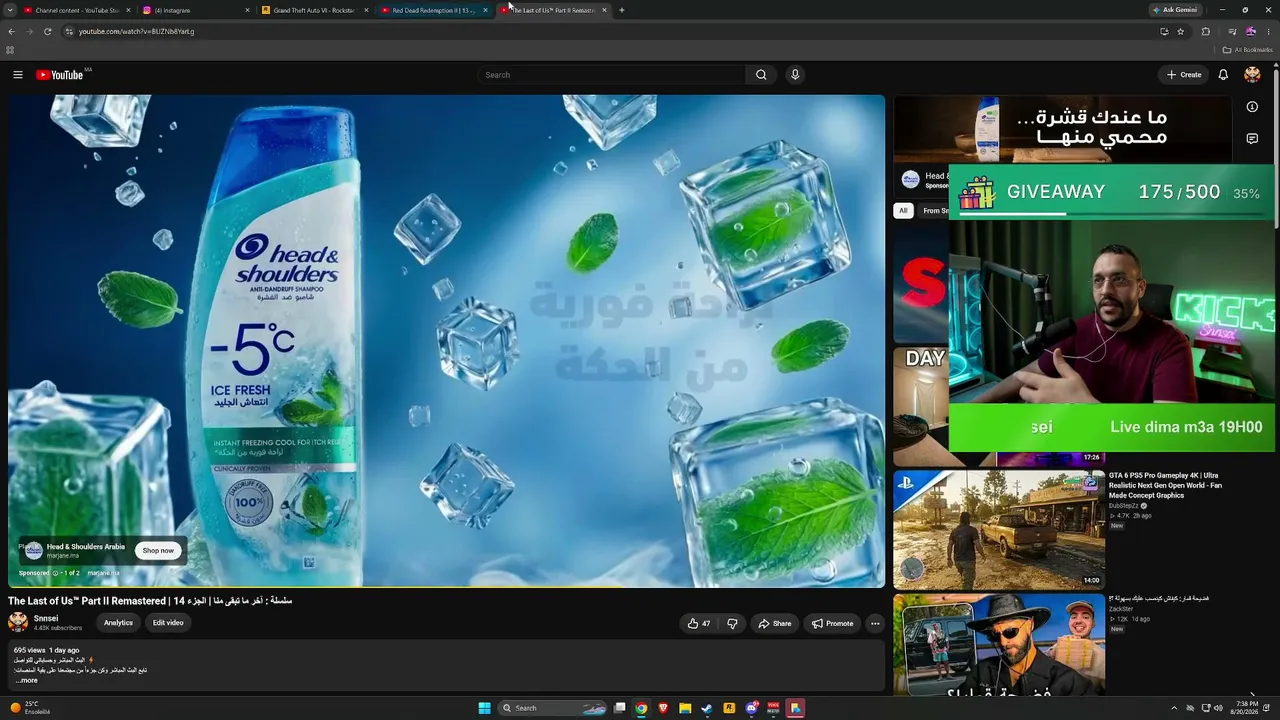Screen dimensions: 1280x720
Task: Open the comments panel icon on right edge
Action: point(1252,139)
